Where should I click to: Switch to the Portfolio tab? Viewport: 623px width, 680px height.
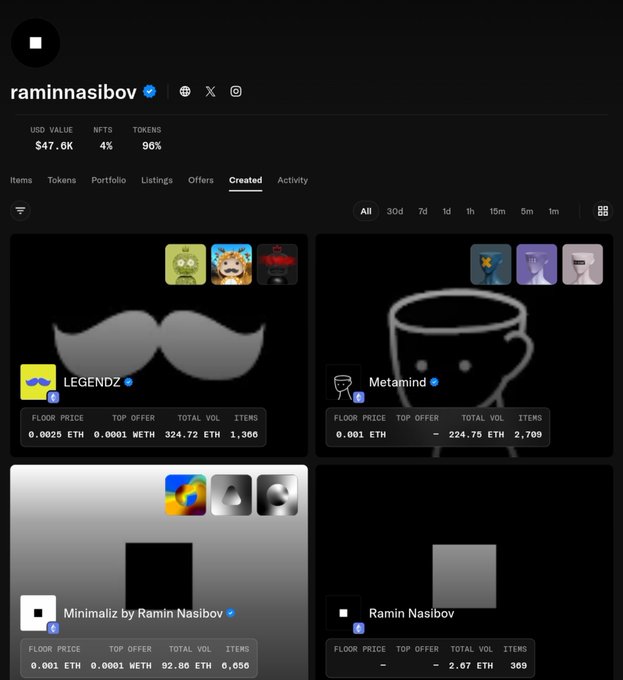pyautogui.click(x=108, y=180)
